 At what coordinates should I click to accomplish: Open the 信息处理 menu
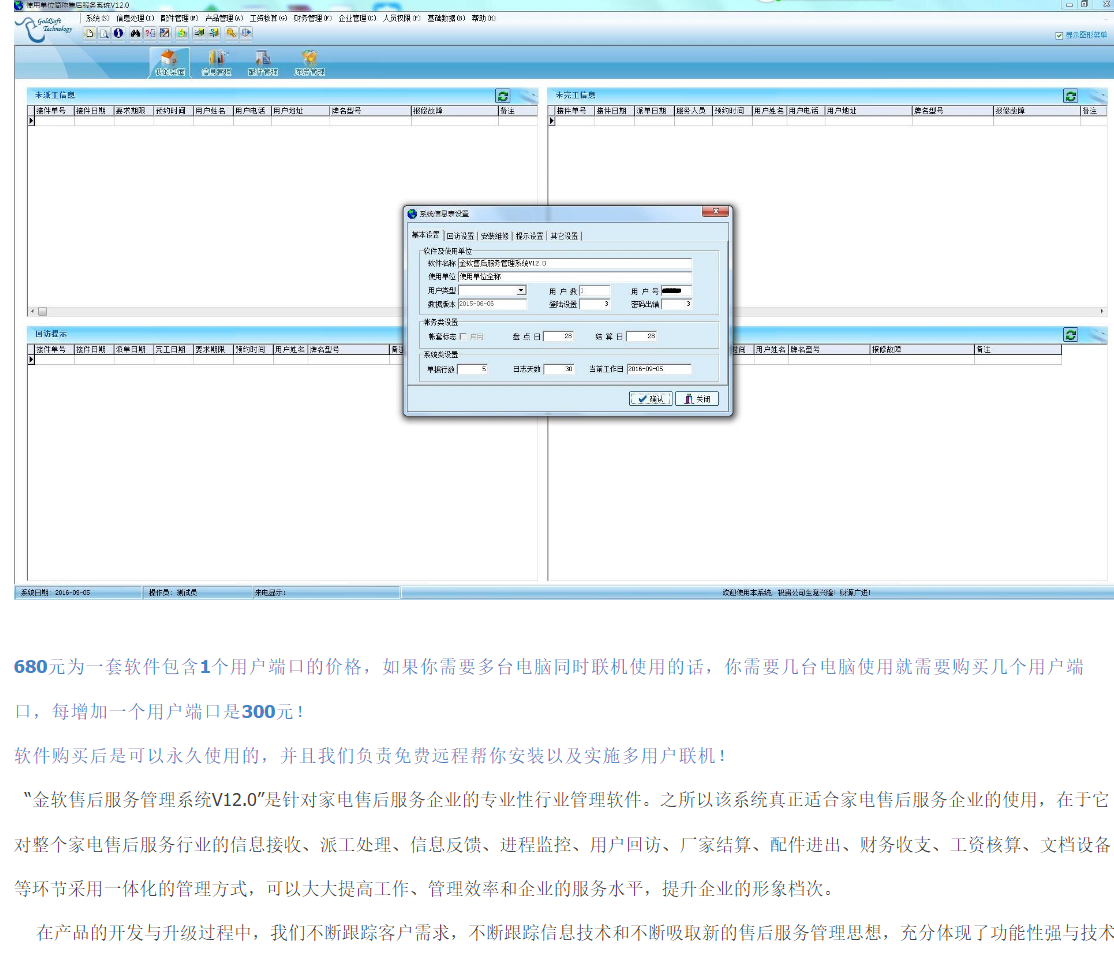[135, 18]
